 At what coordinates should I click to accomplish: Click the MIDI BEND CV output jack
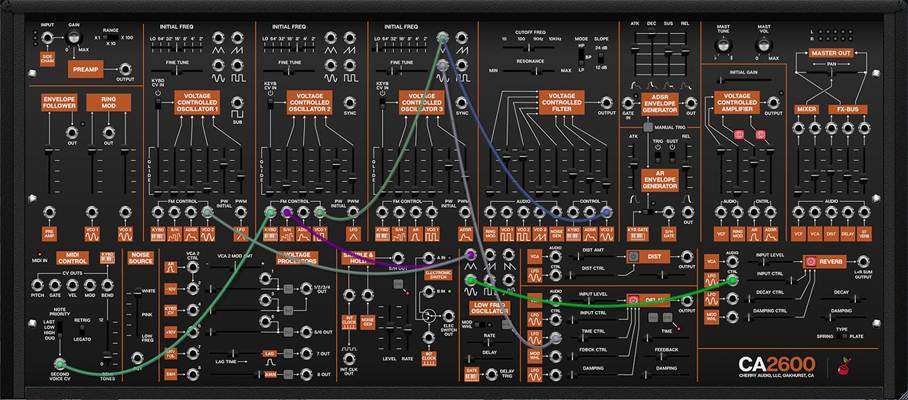(x=107, y=285)
